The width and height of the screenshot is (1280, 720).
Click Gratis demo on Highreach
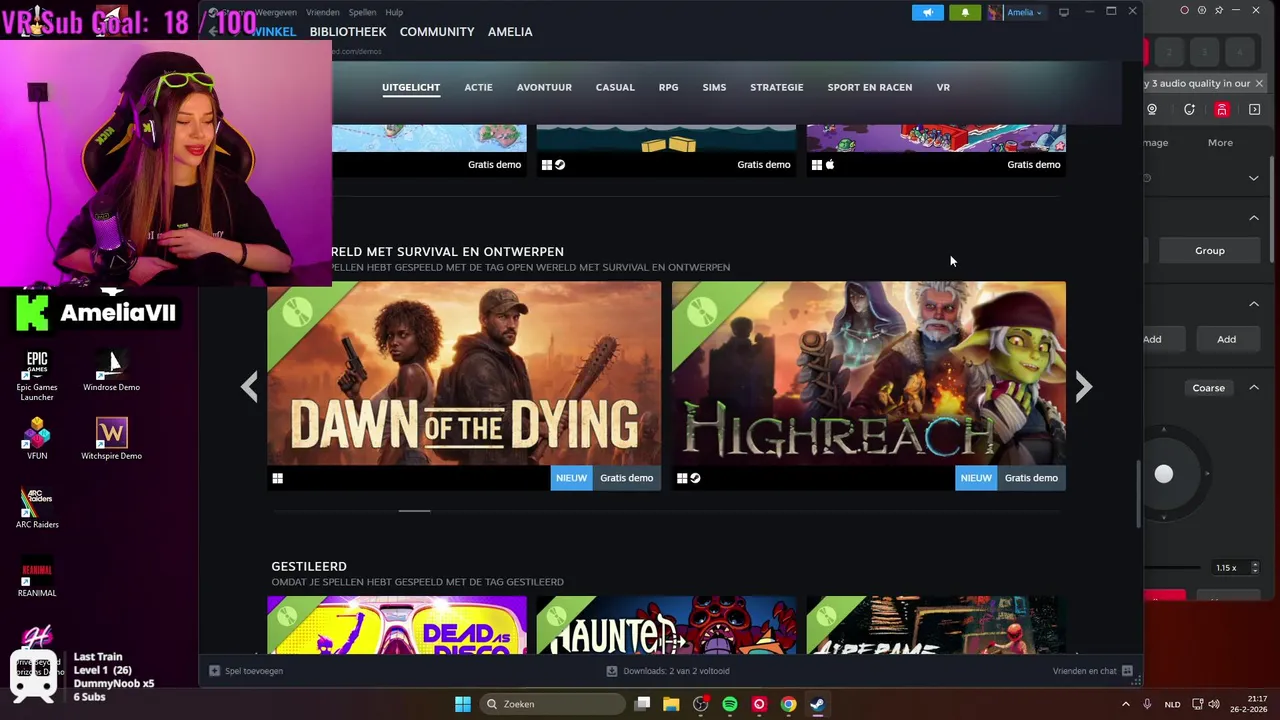1031,478
